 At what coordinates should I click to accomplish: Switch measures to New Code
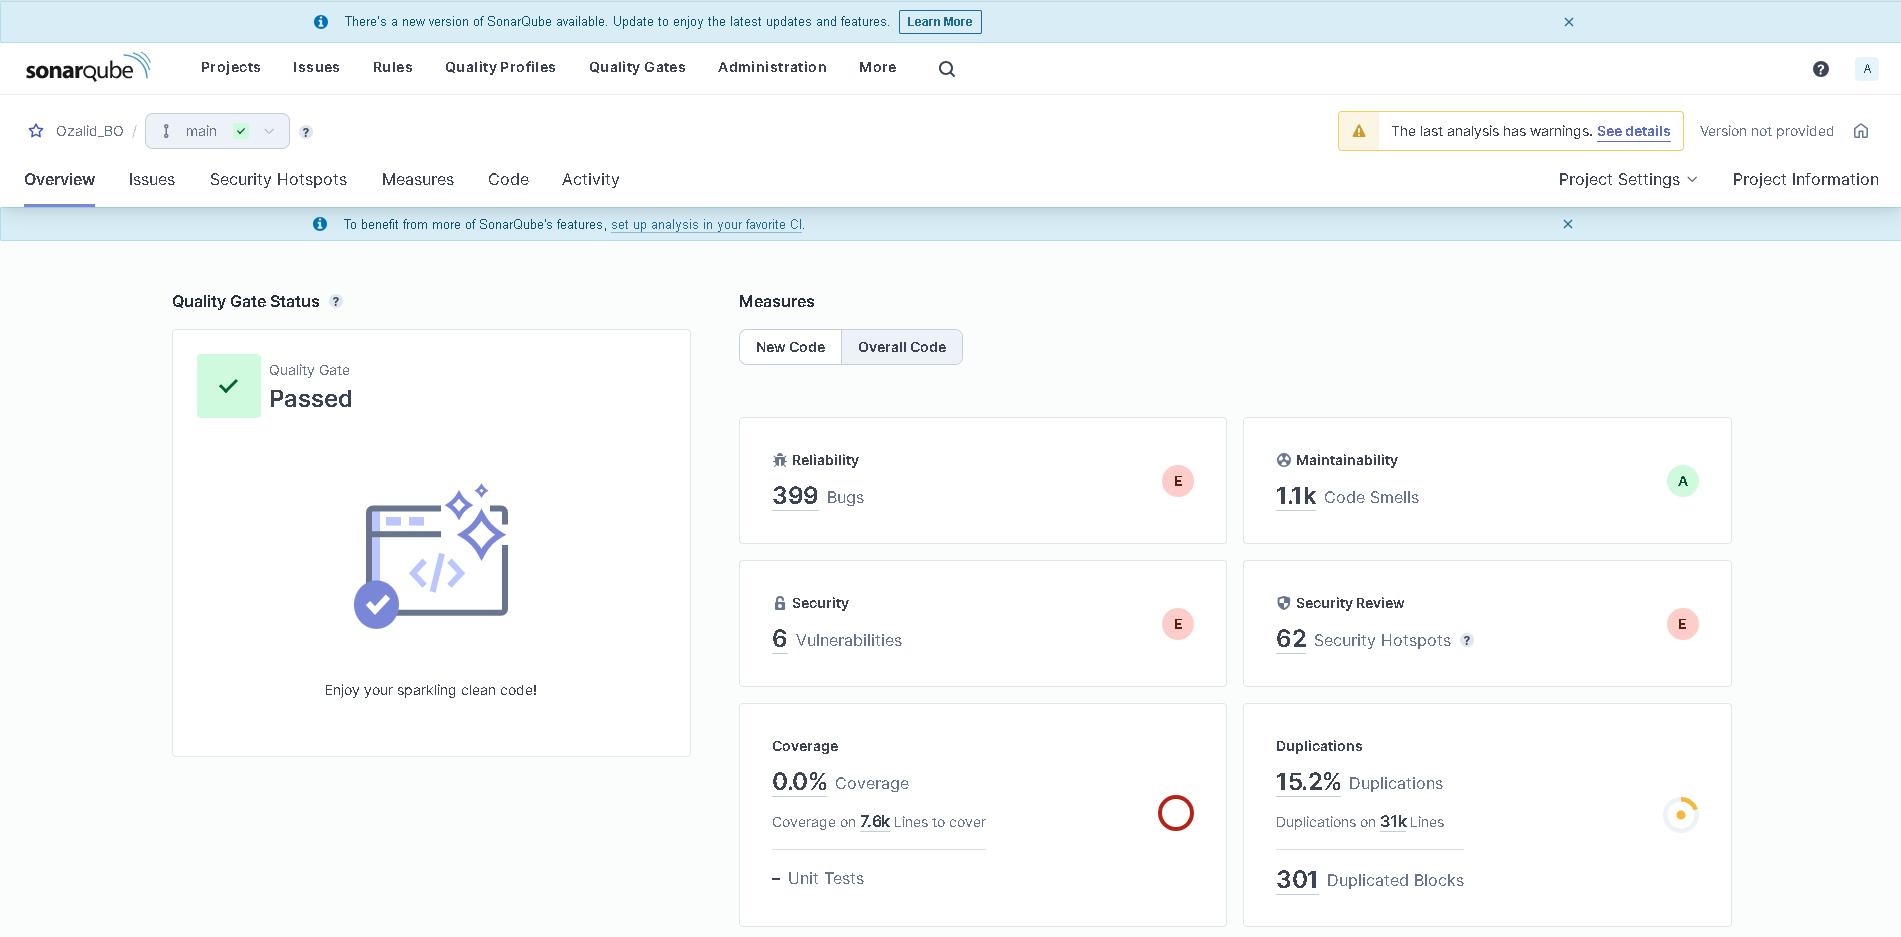[x=790, y=347]
